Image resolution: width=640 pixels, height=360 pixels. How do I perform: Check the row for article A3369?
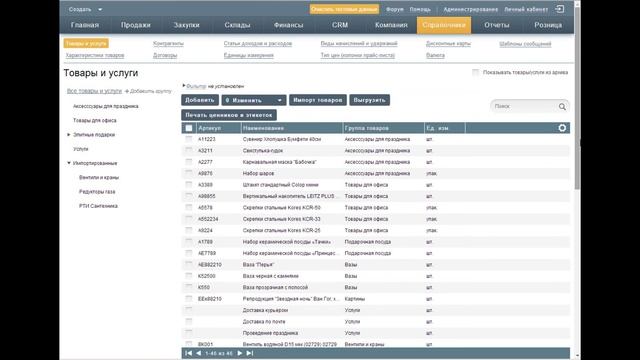tap(189, 185)
